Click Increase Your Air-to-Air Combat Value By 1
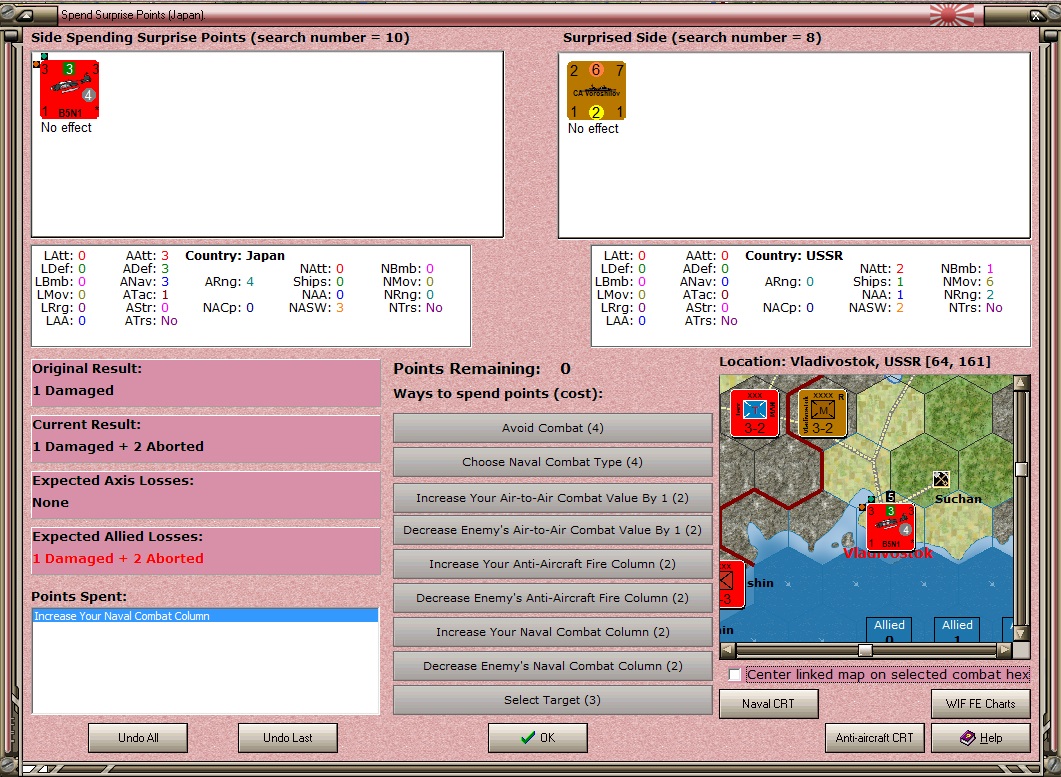 pyautogui.click(x=553, y=497)
